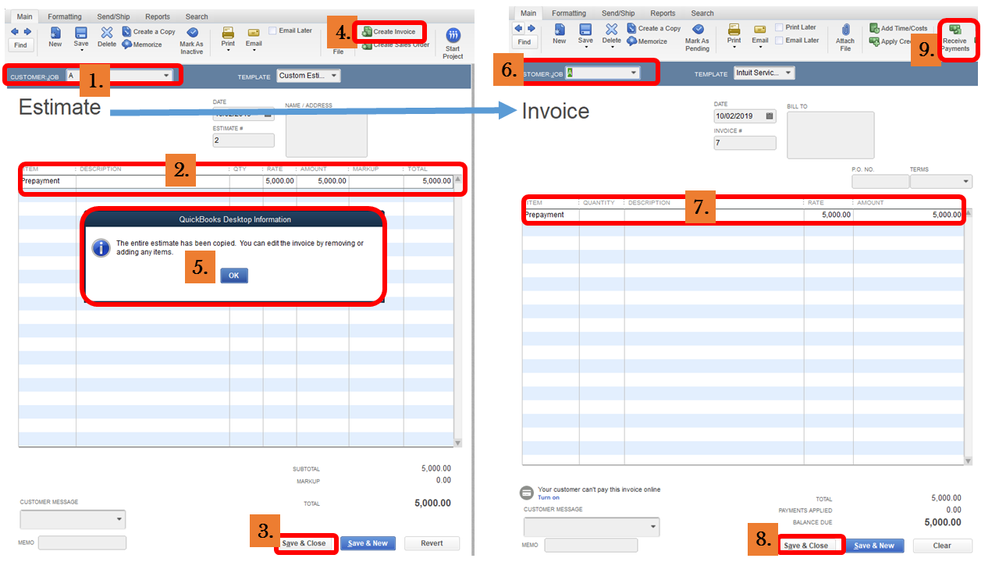Click the New icon in Estimate window
The height and width of the screenshot is (562, 999).
55,32
